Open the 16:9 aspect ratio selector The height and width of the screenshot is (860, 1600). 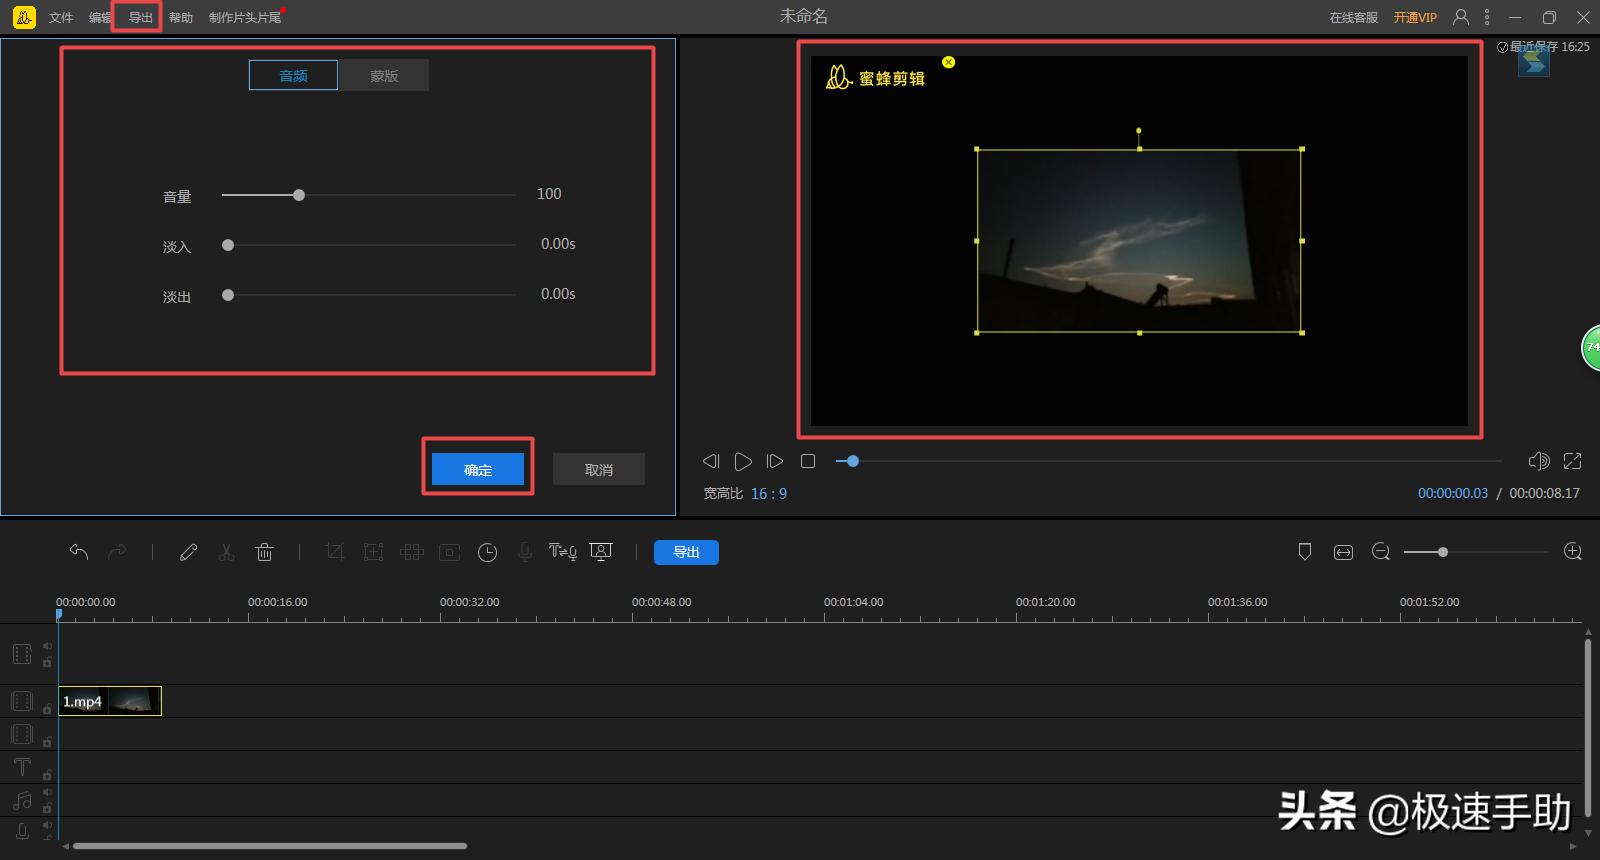pos(768,494)
